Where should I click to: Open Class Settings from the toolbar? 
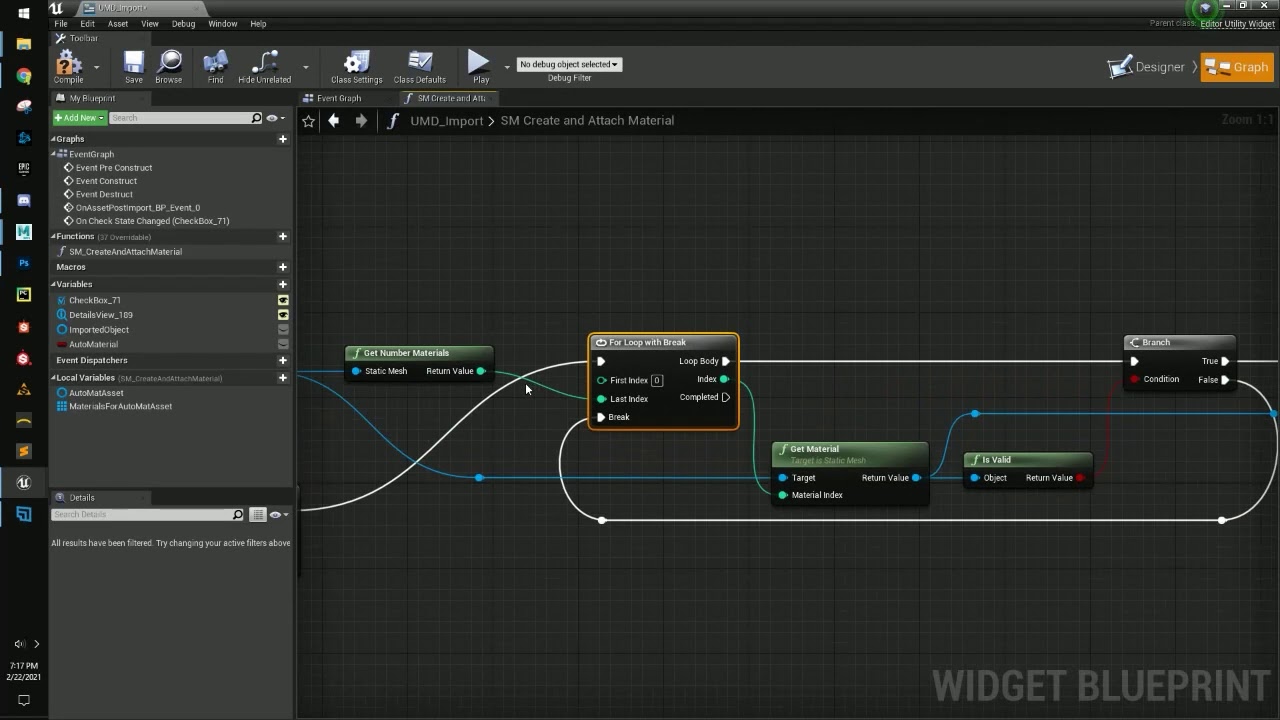coord(356,67)
